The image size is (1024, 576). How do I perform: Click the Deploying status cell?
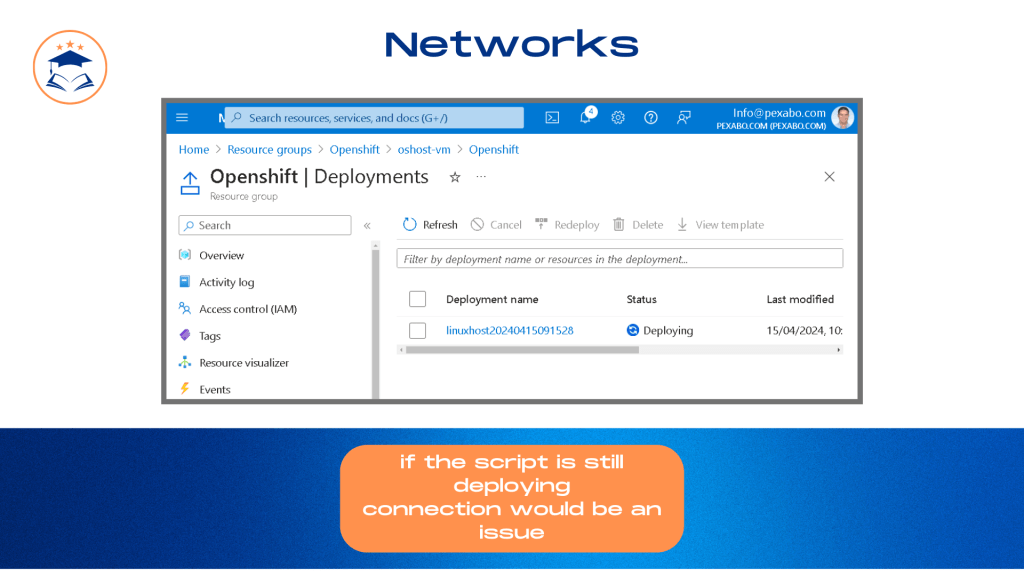[660, 330]
